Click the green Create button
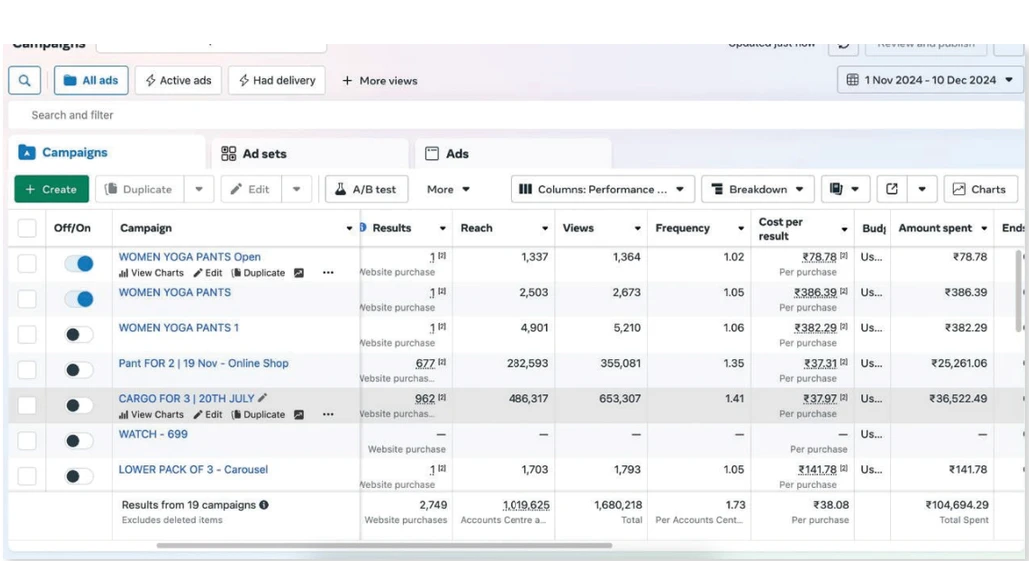This screenshot has height=561, width=1029. click(x=51, y=189)
